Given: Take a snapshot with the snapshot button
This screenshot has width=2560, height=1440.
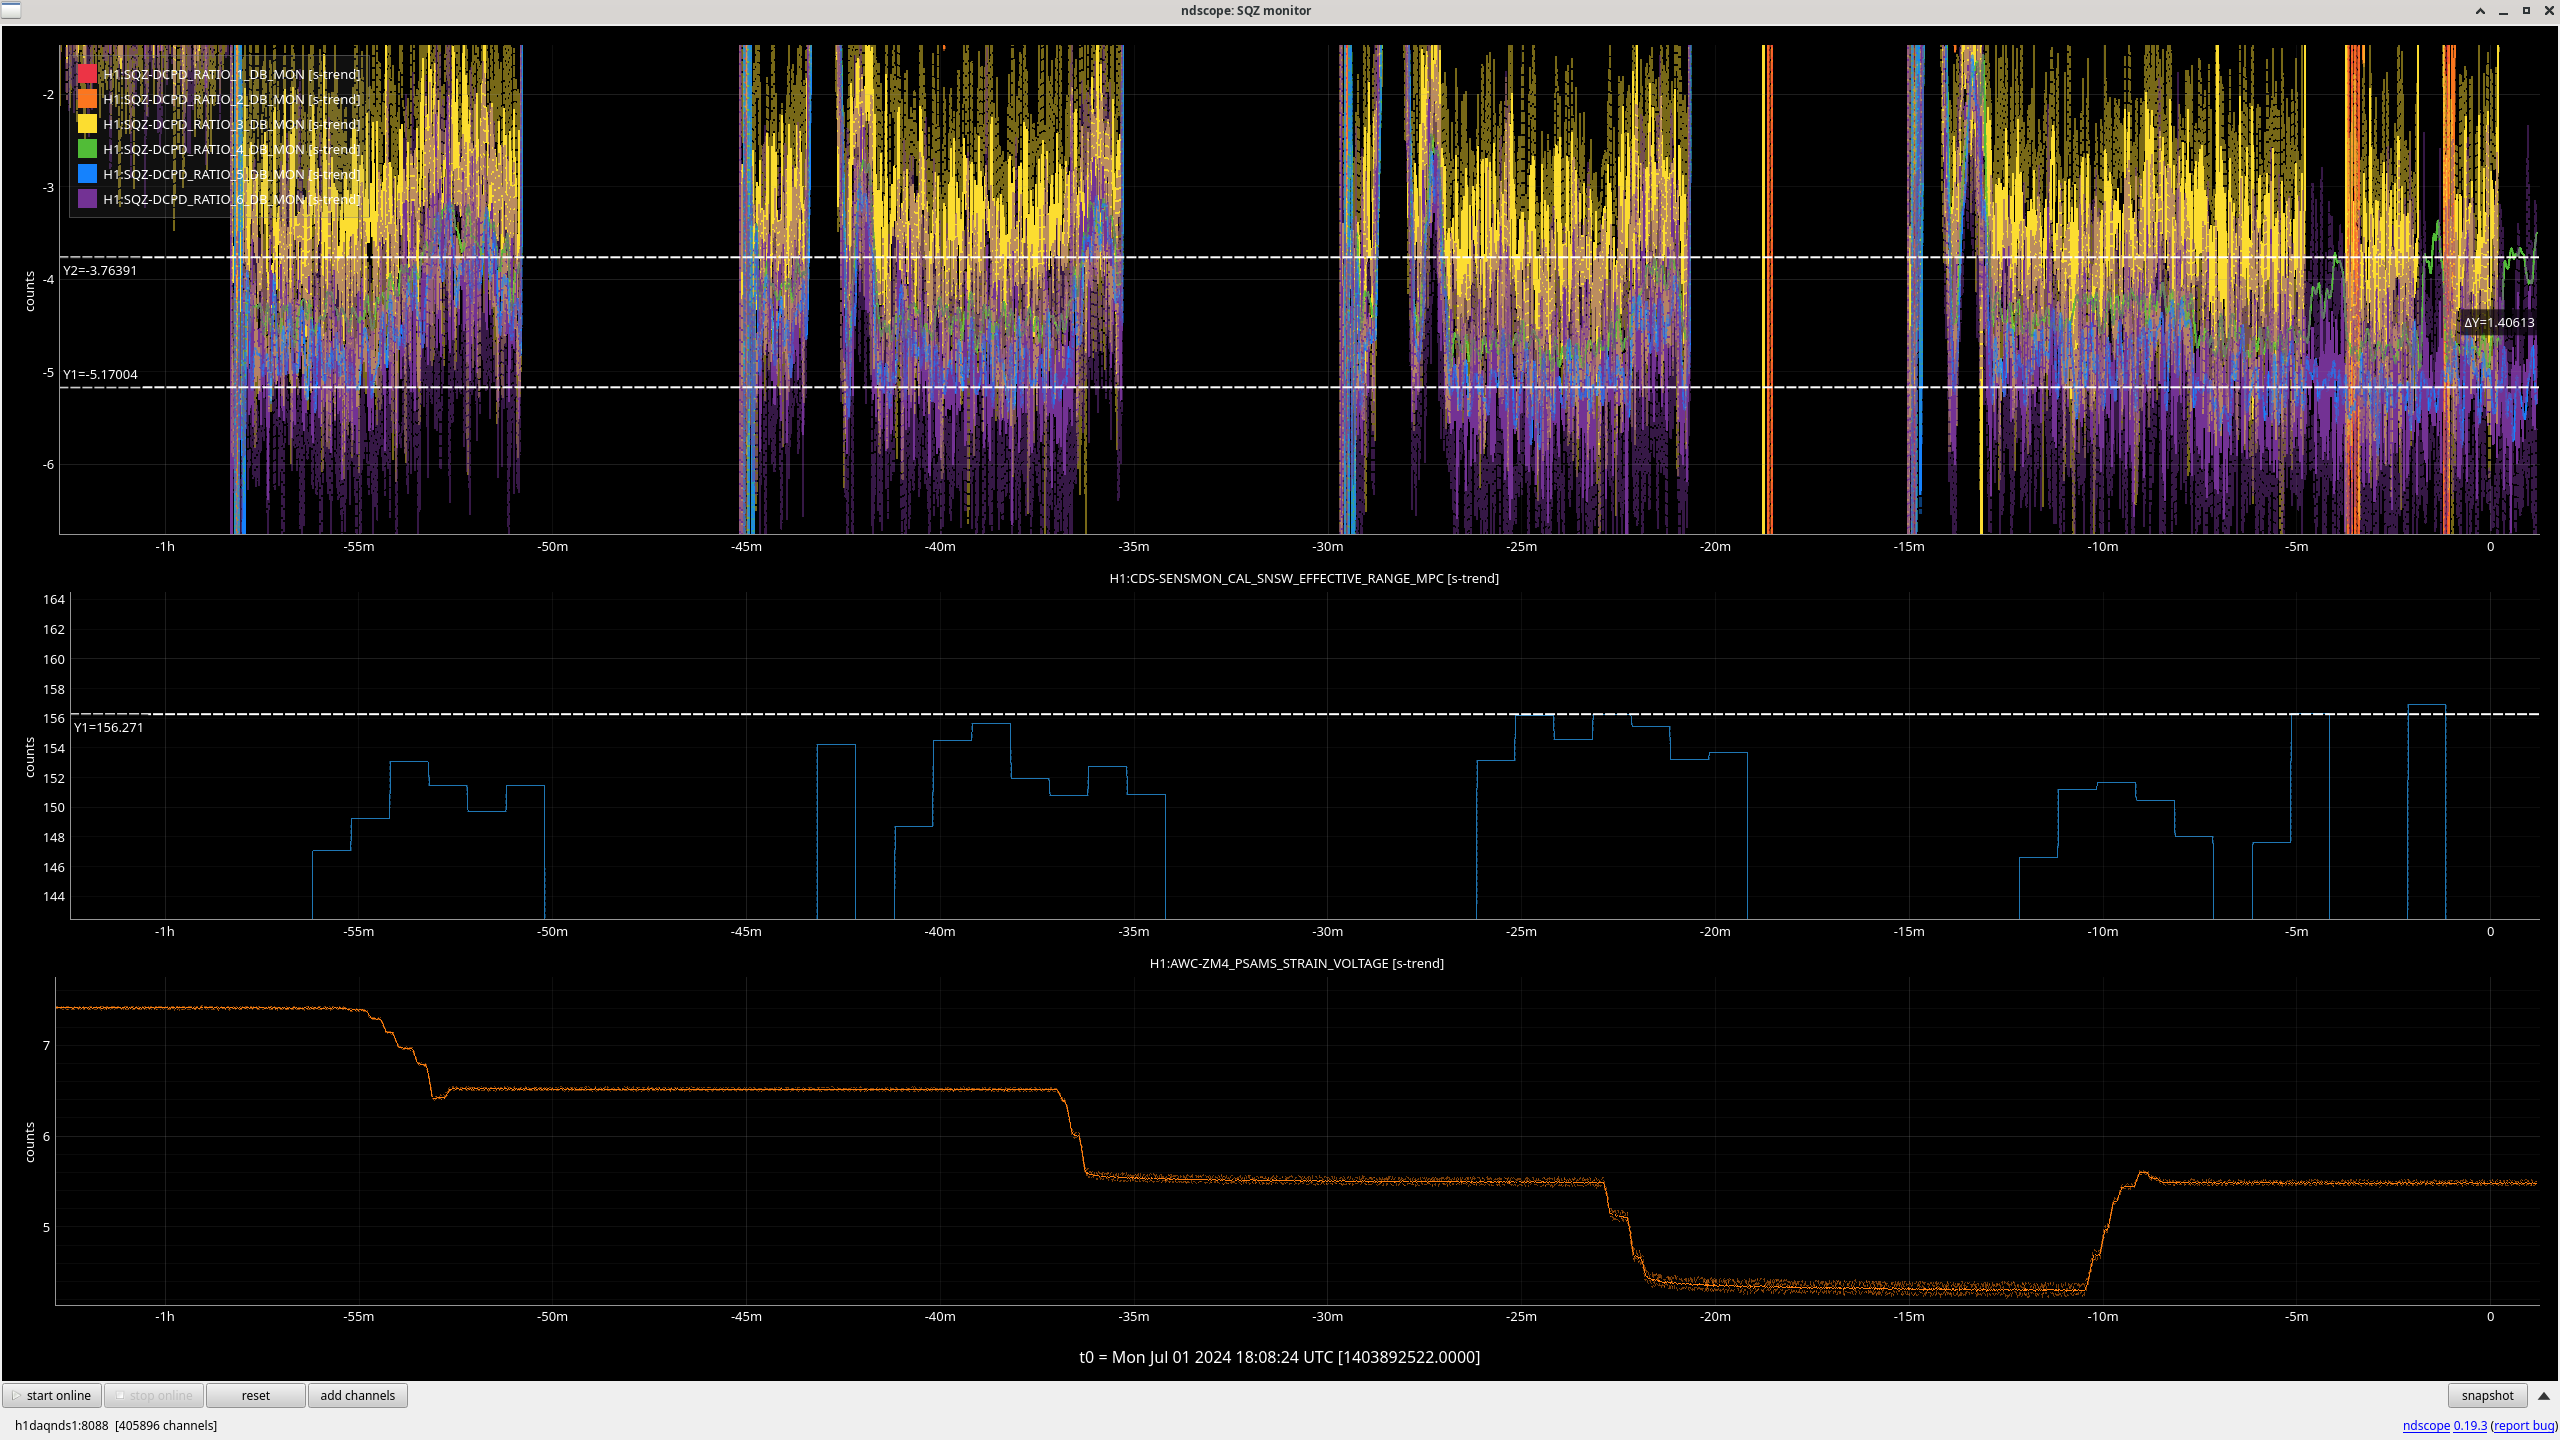Looking at the screenshot, I should 2487,1395.
